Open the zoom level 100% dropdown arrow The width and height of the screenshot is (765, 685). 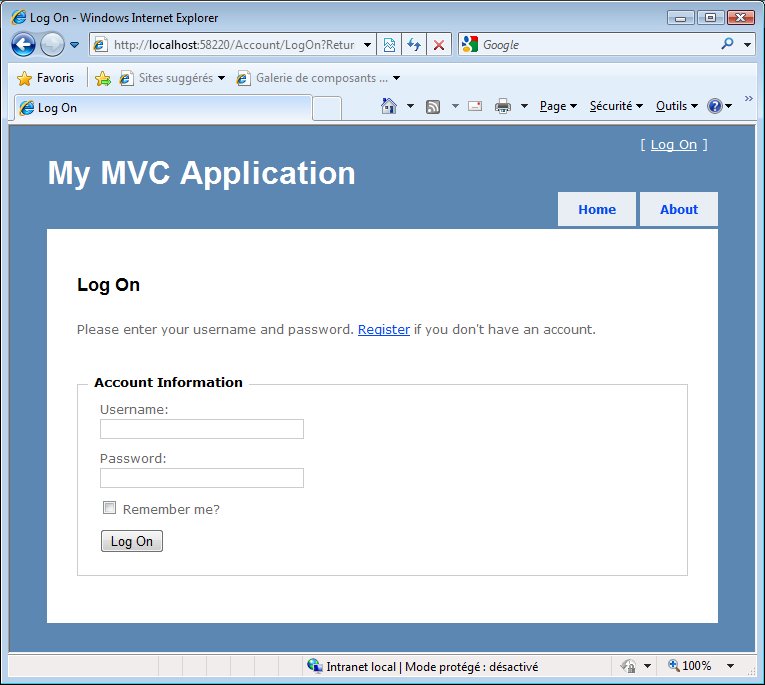[730, 666]
